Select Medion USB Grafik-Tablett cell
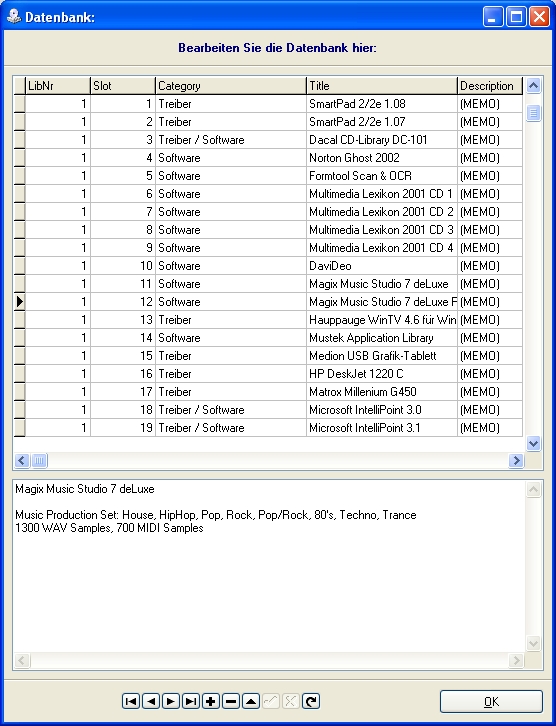The width and height of the screenshot is (556, 726). [x=382, y=356]
